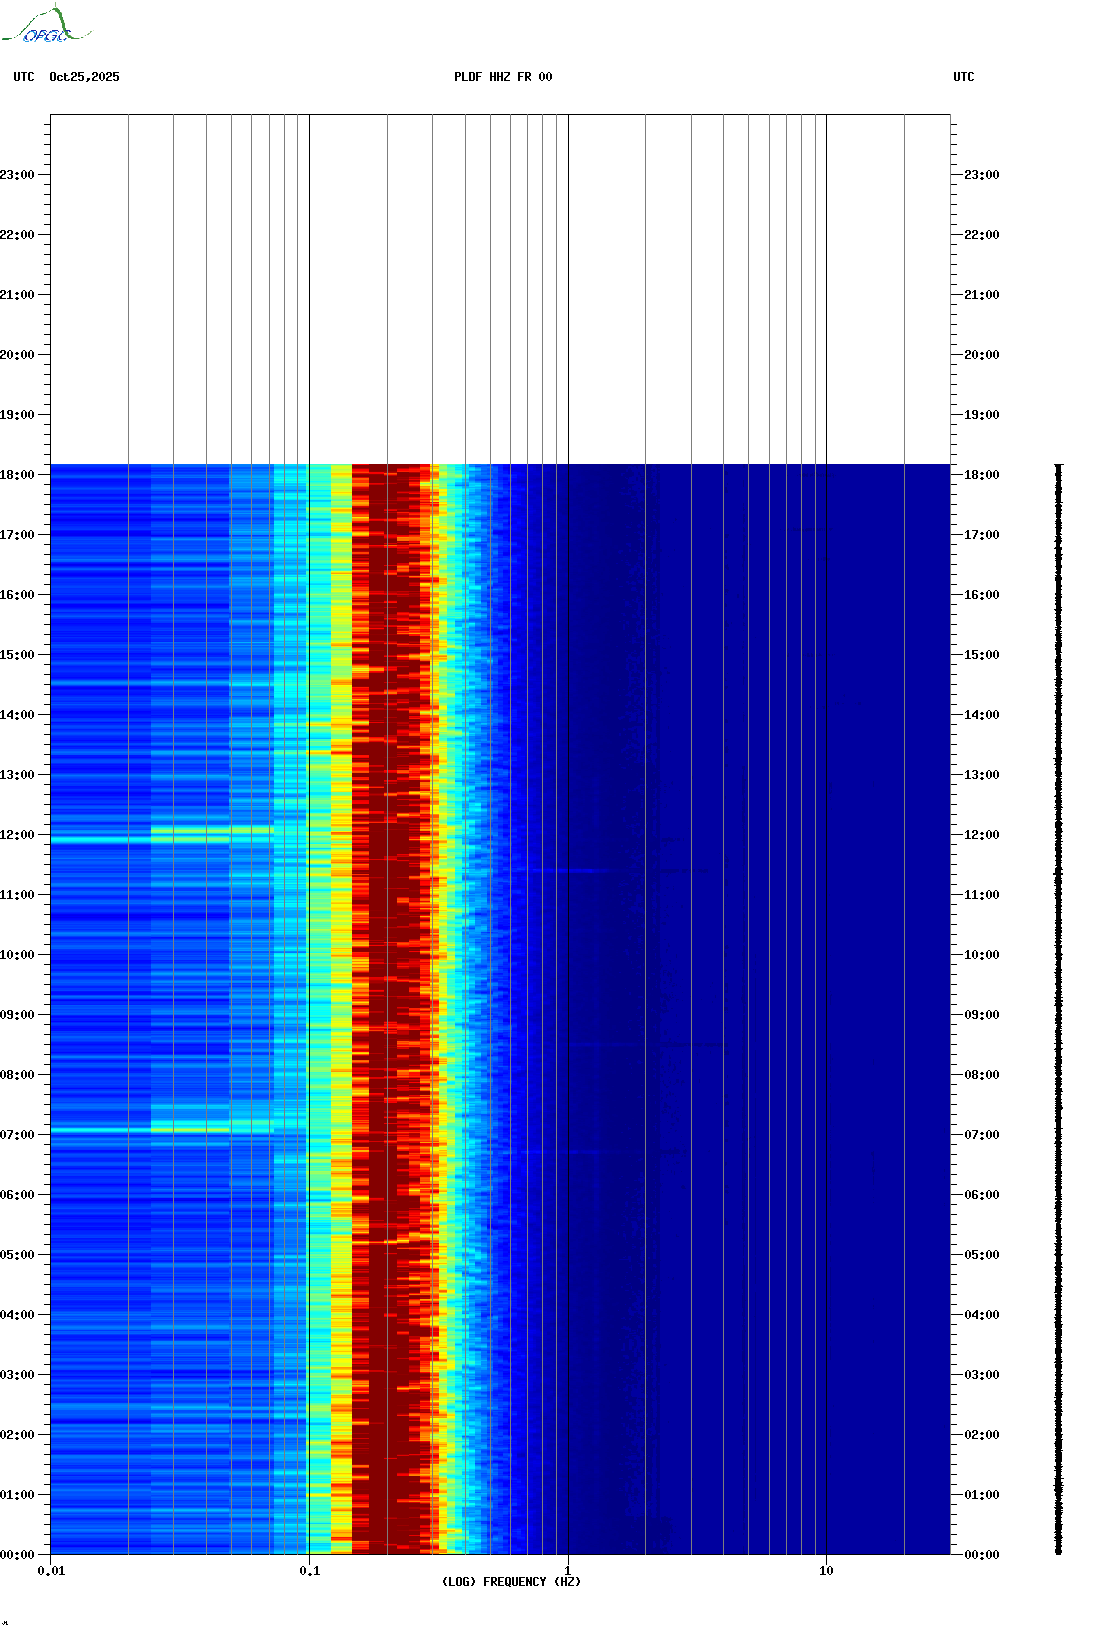Click the right-side 03:00 axis label
This screenshot has height=1634, width=1102.
(982, 1375)
